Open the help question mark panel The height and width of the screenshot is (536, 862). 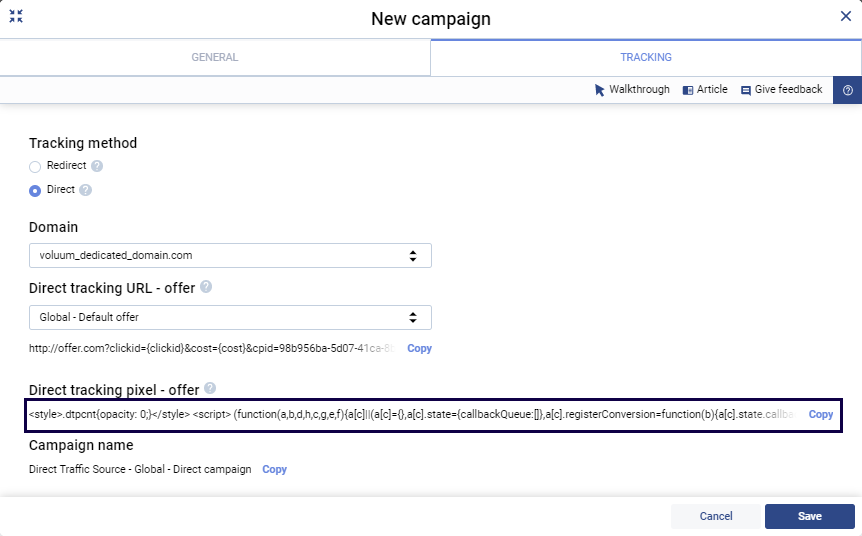coord(847,90)
